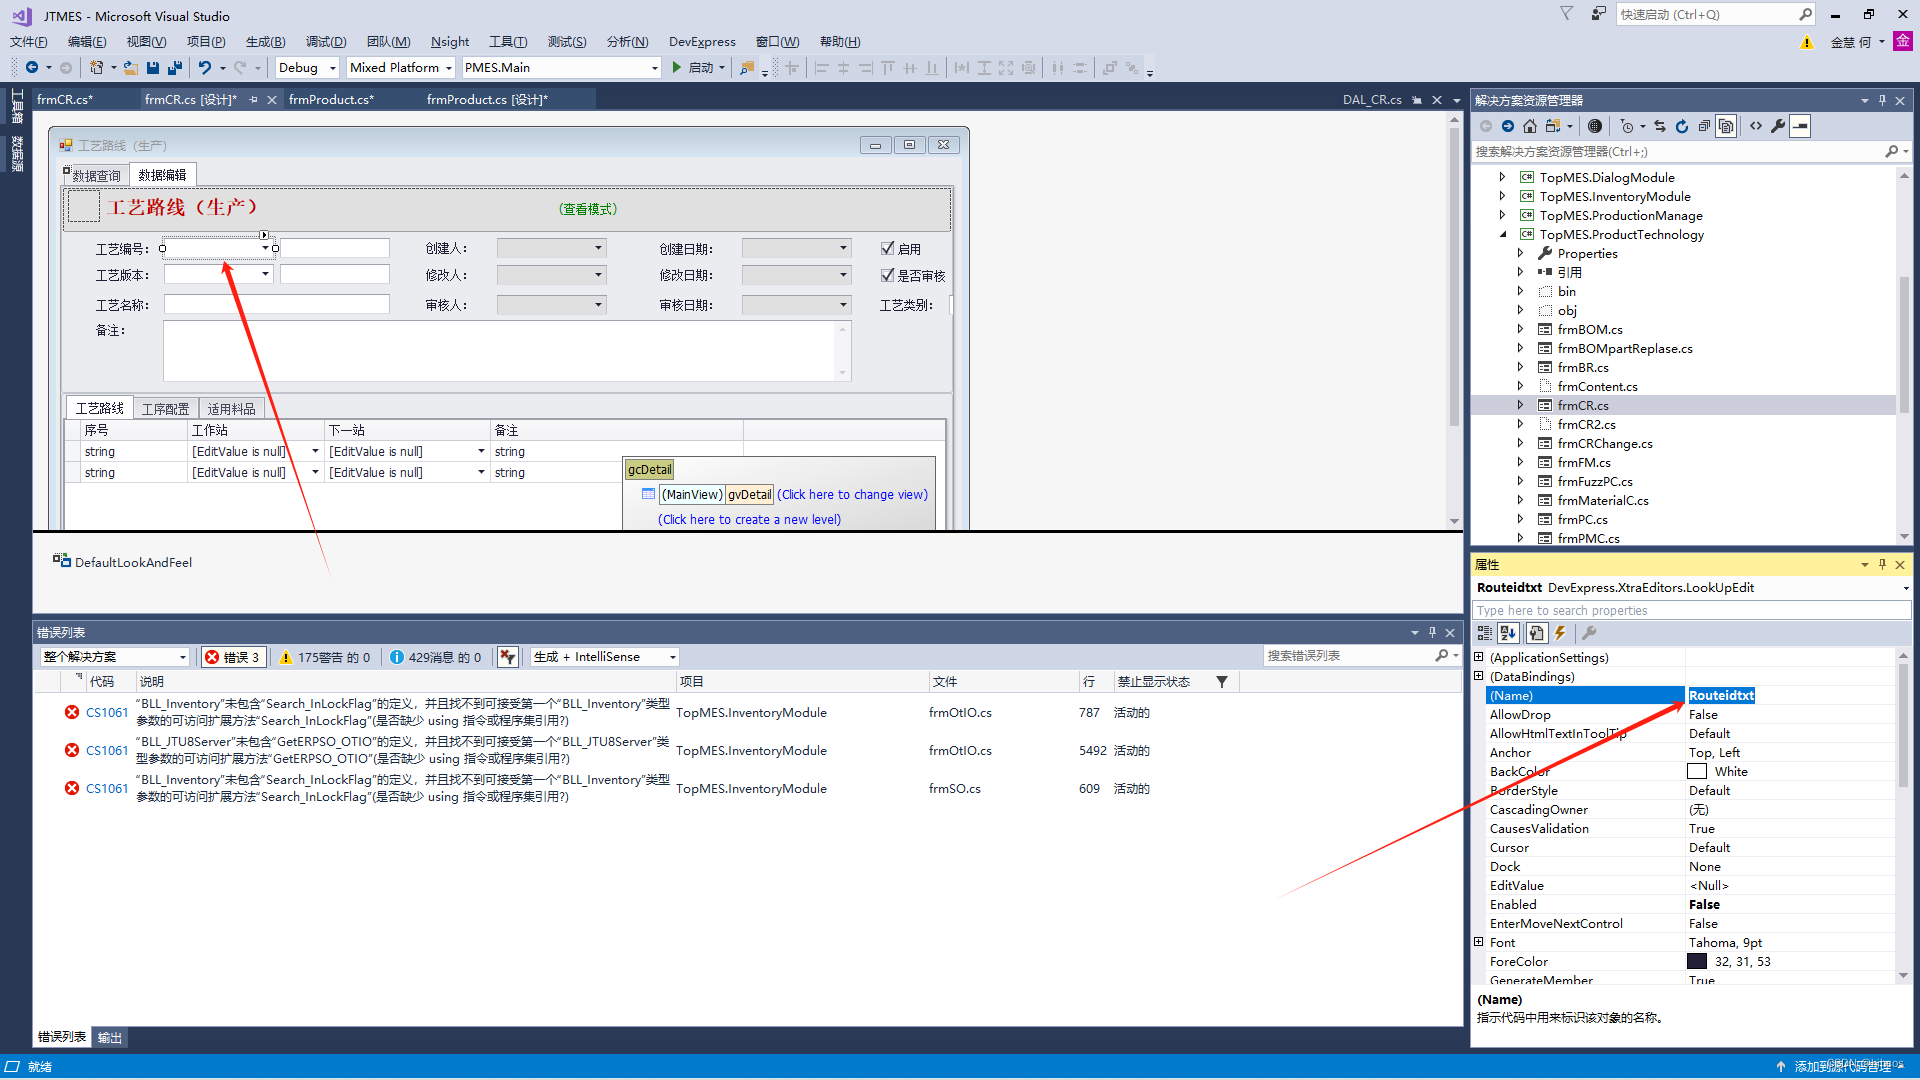This screenshot has width=1920, height=1080.
Task: Click the undo arrow in toolbar
Action: point(204,67)
